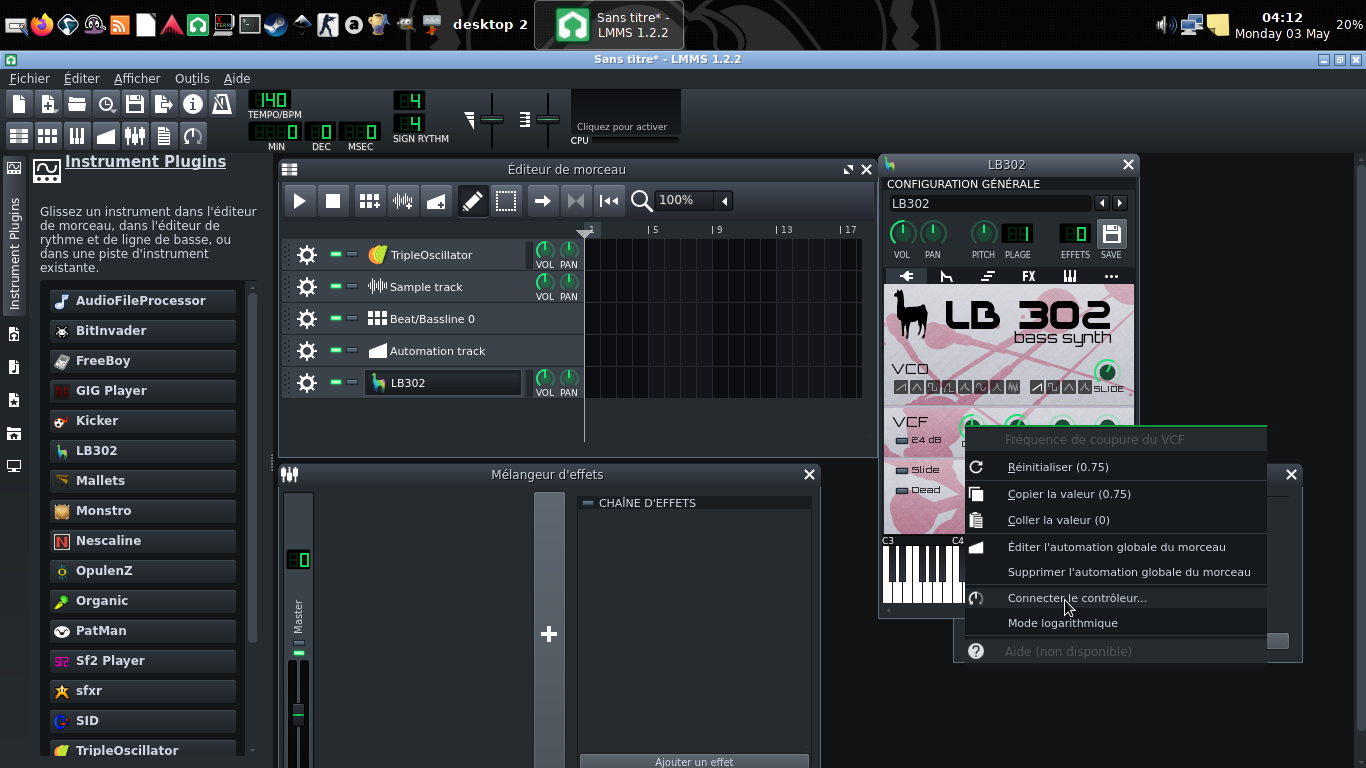Enable the Dead toggle in LB302
Viewport: 1366px width, 768px height.
coord(902,490)
